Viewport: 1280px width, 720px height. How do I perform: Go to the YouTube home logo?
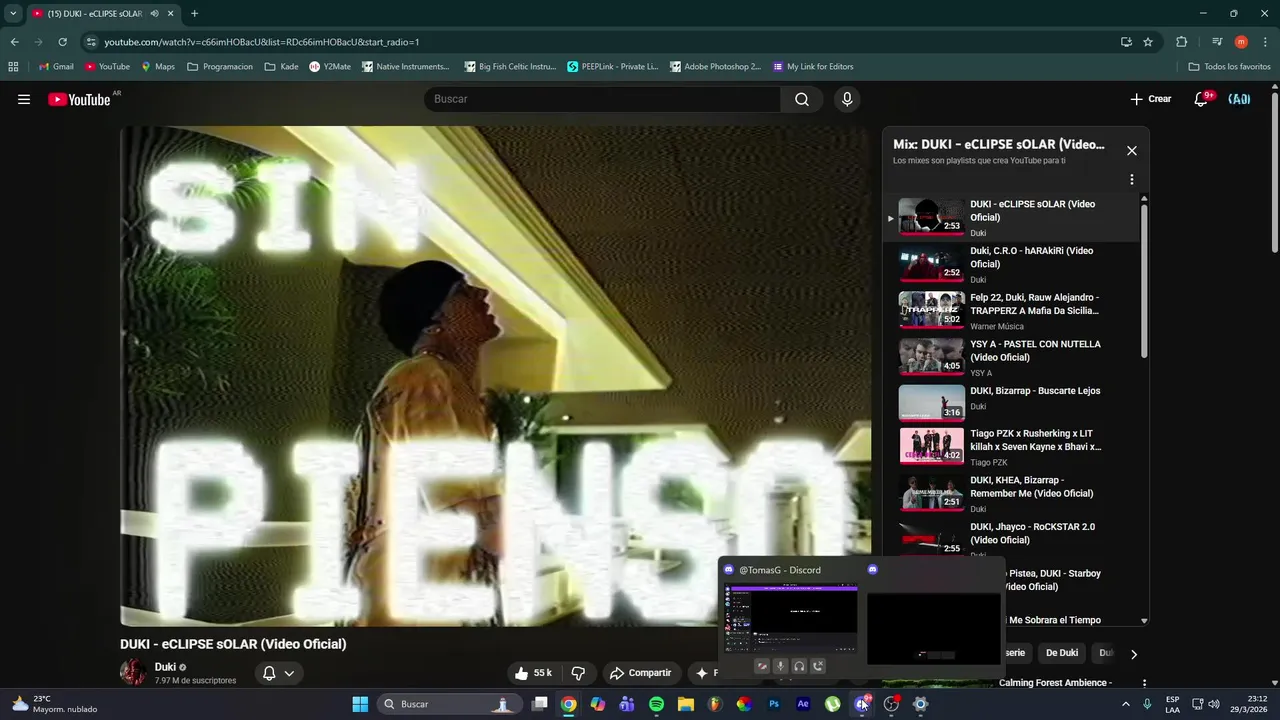[x=79, y=99]
